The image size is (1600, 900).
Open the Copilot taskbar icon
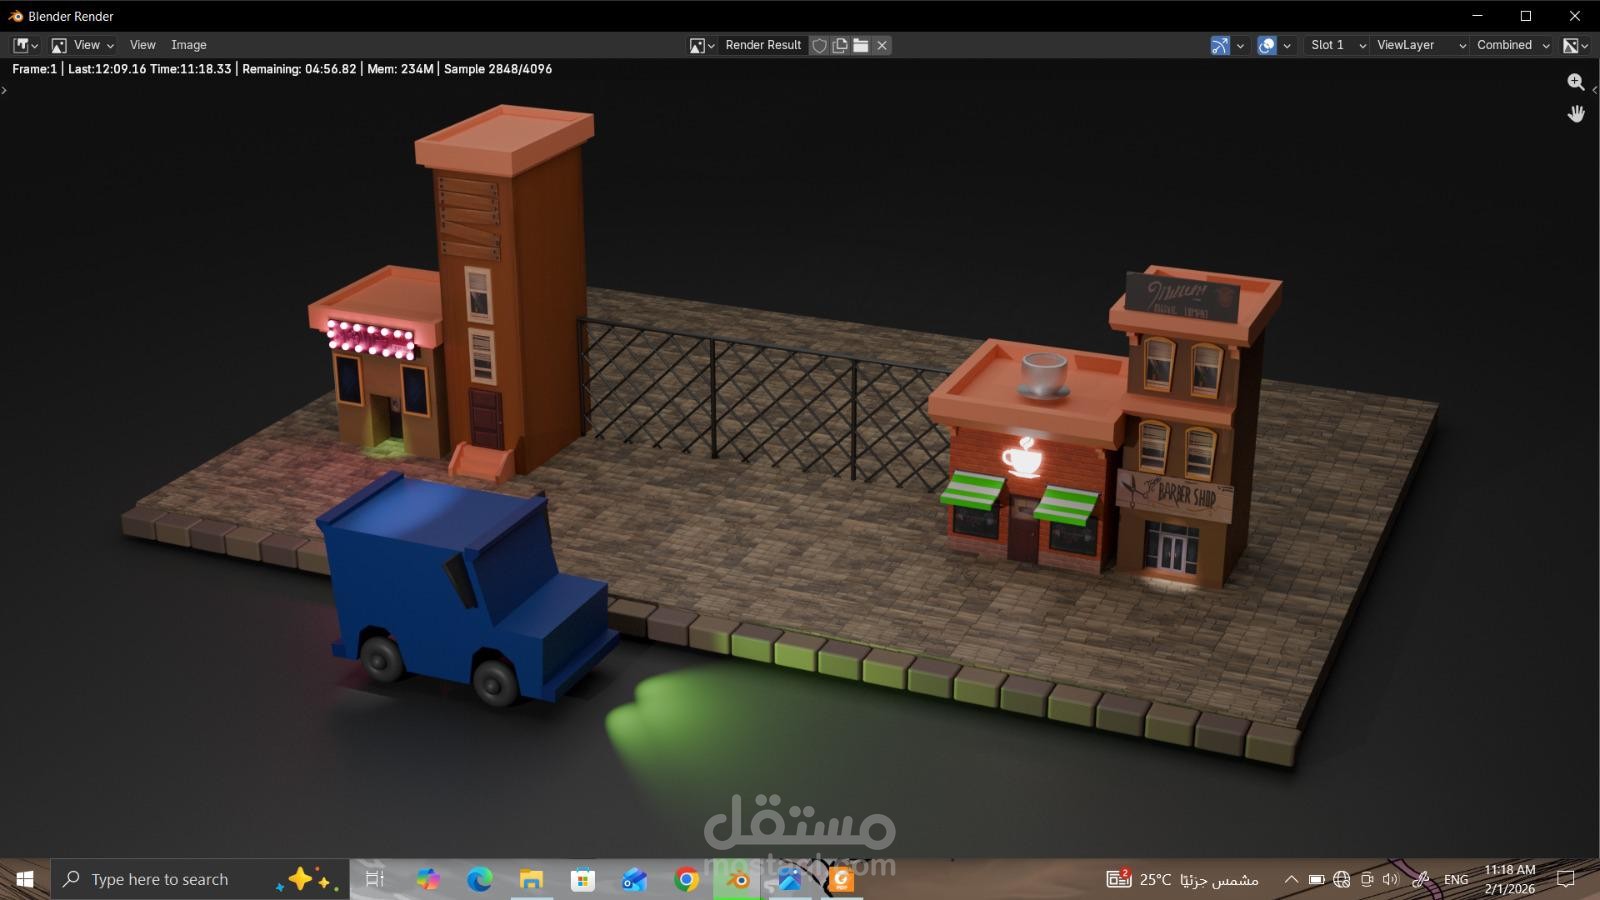click(x=428, y=879)
